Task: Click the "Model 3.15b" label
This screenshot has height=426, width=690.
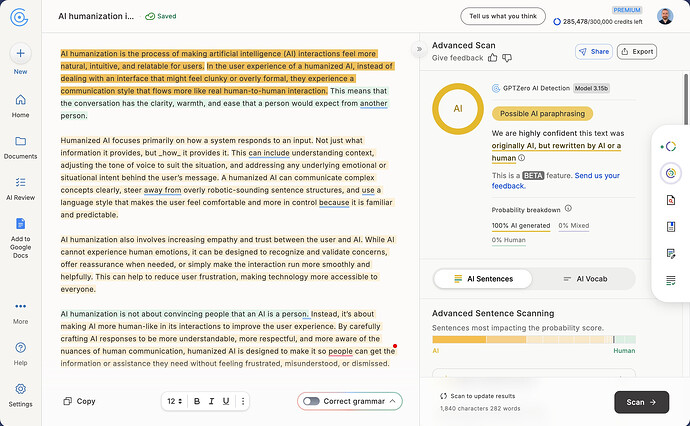Action: [x=591, y=88]
